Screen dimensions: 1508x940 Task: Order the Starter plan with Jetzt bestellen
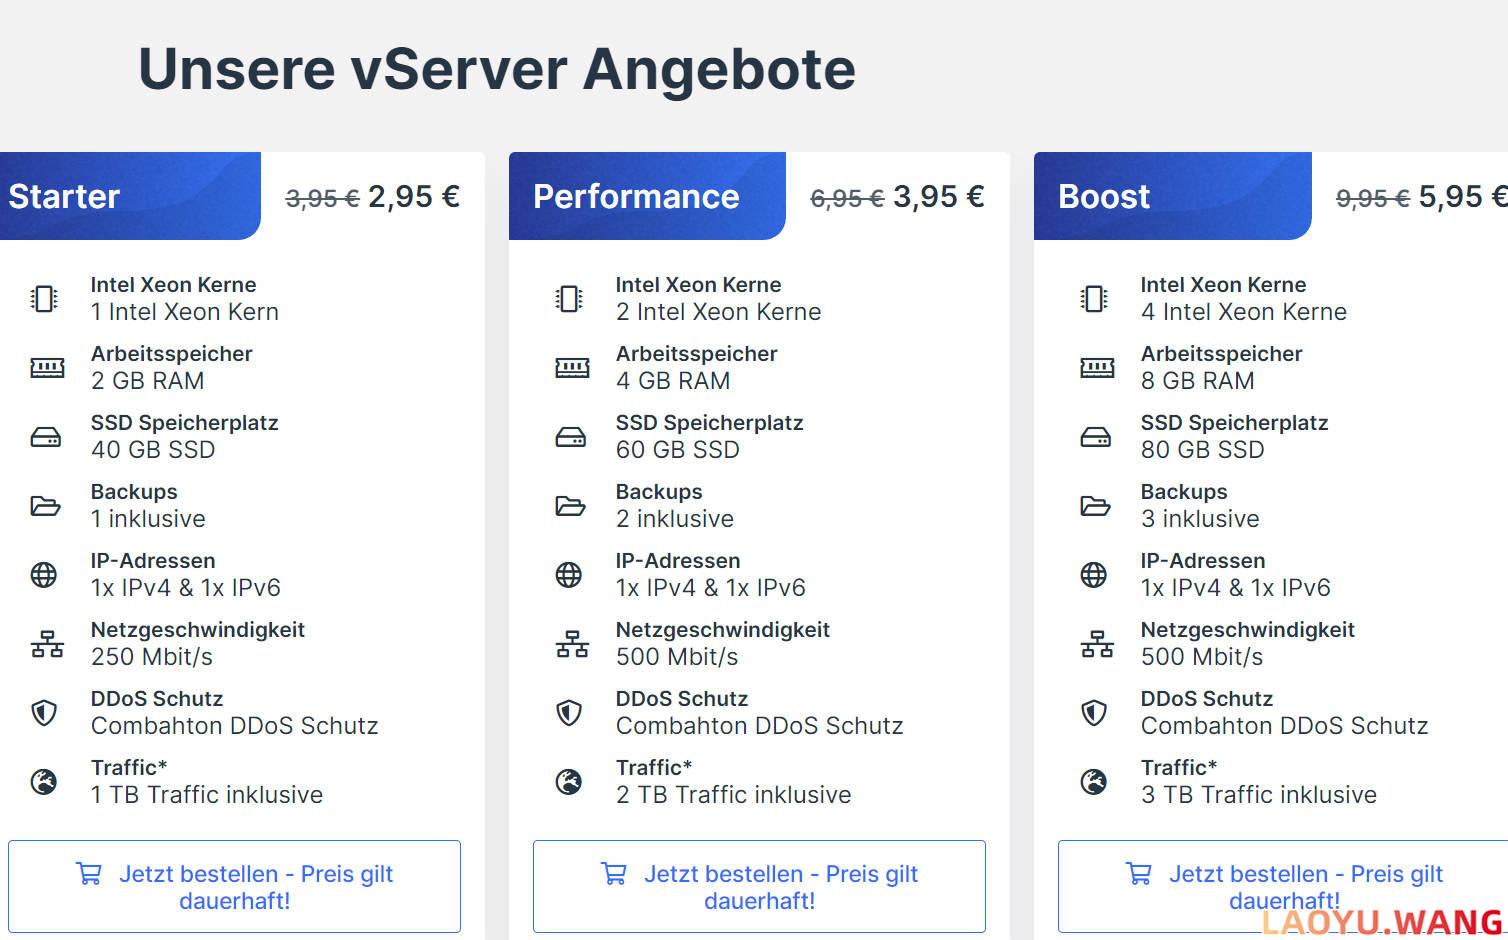pos(234,887)
